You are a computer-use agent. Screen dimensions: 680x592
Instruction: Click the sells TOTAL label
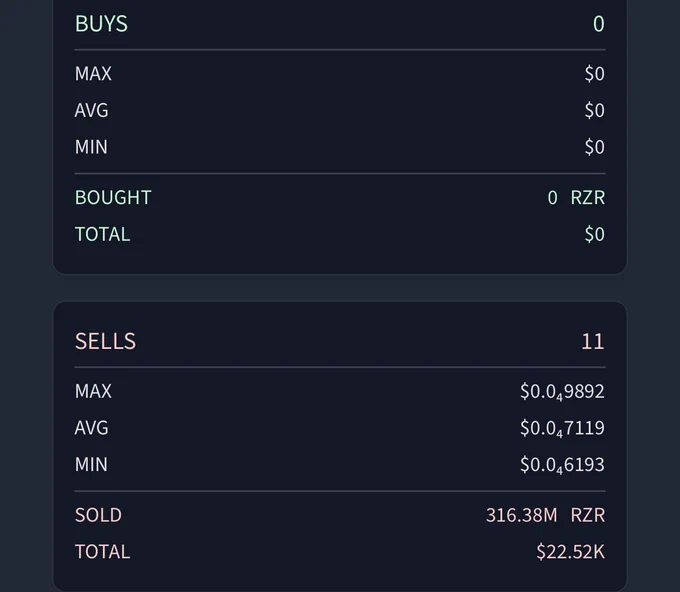103,552
